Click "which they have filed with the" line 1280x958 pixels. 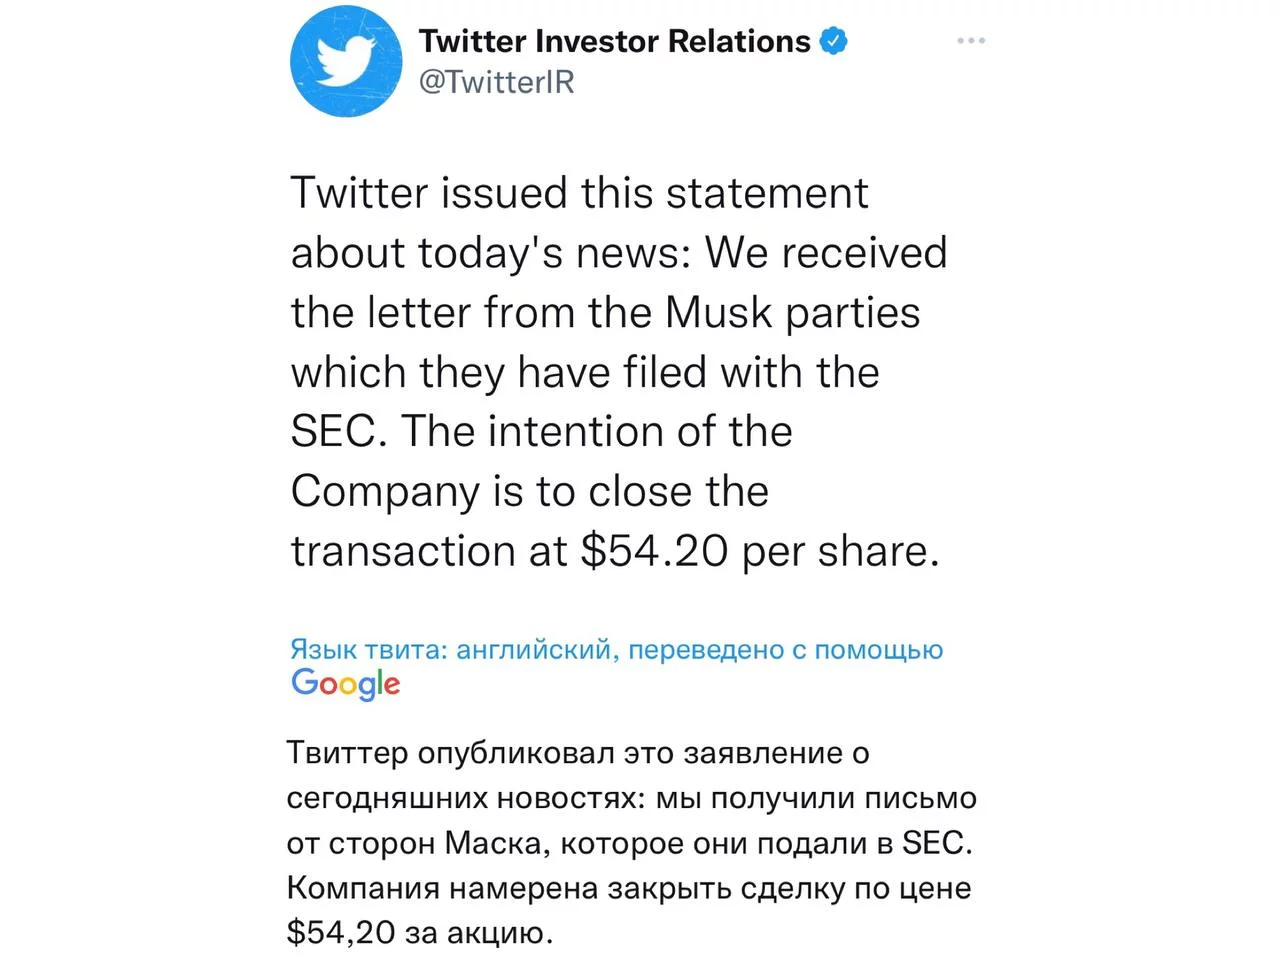[585, 372]
